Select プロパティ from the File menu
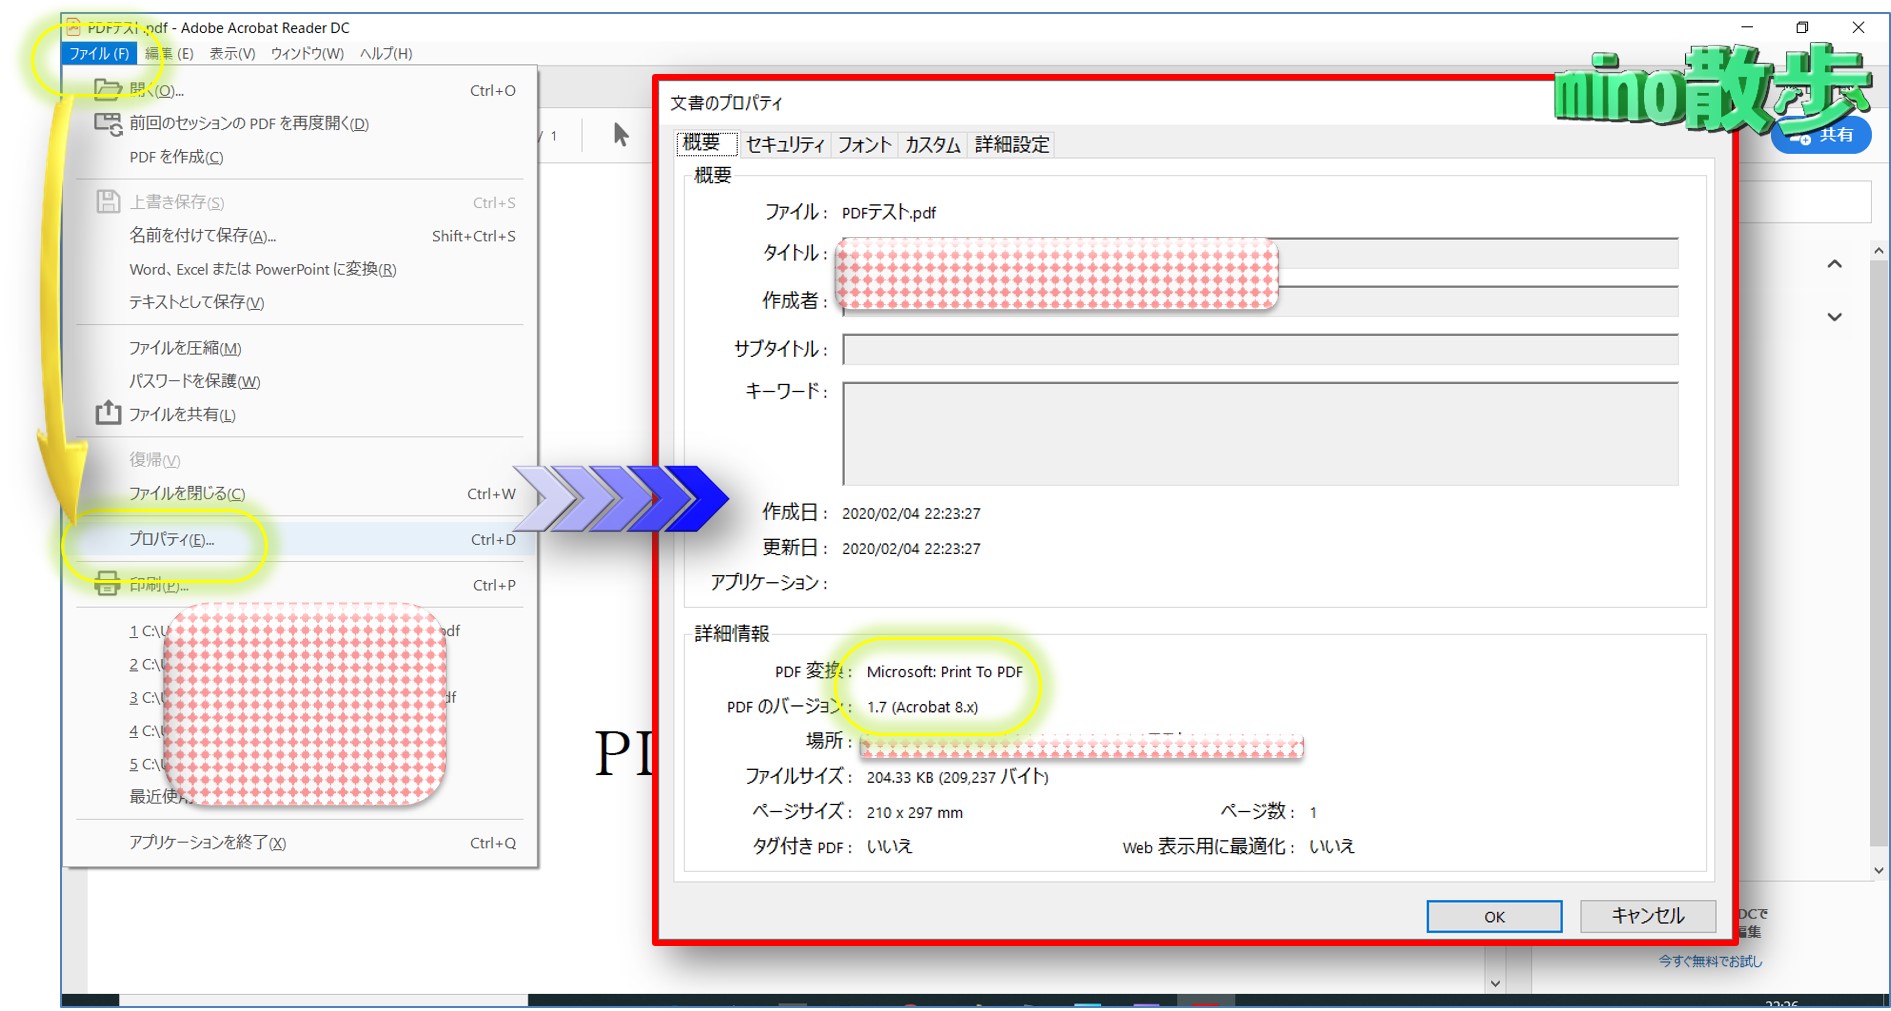This screenshot has height=1011, width=1891. [171, 539]
